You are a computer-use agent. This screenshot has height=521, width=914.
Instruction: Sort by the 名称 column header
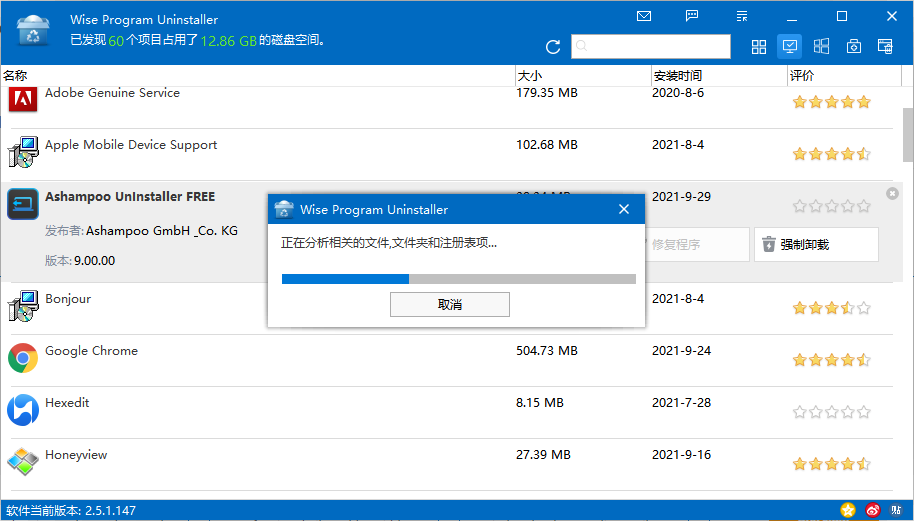click(15, 76)
